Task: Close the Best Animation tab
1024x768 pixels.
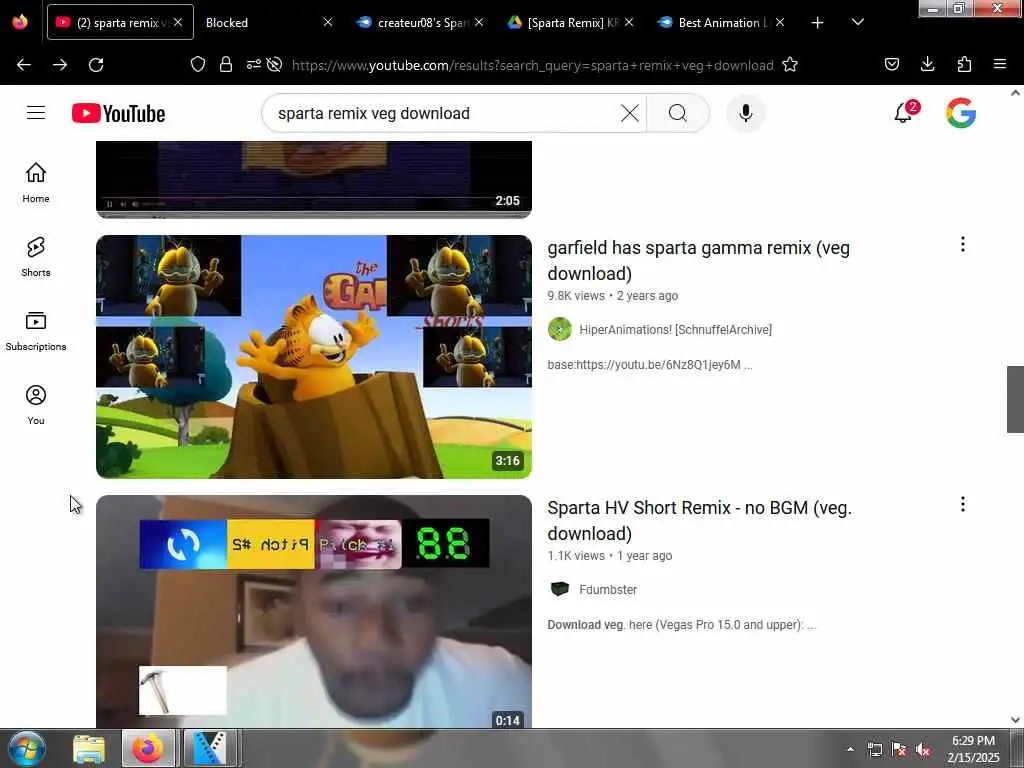Action: 780,22
